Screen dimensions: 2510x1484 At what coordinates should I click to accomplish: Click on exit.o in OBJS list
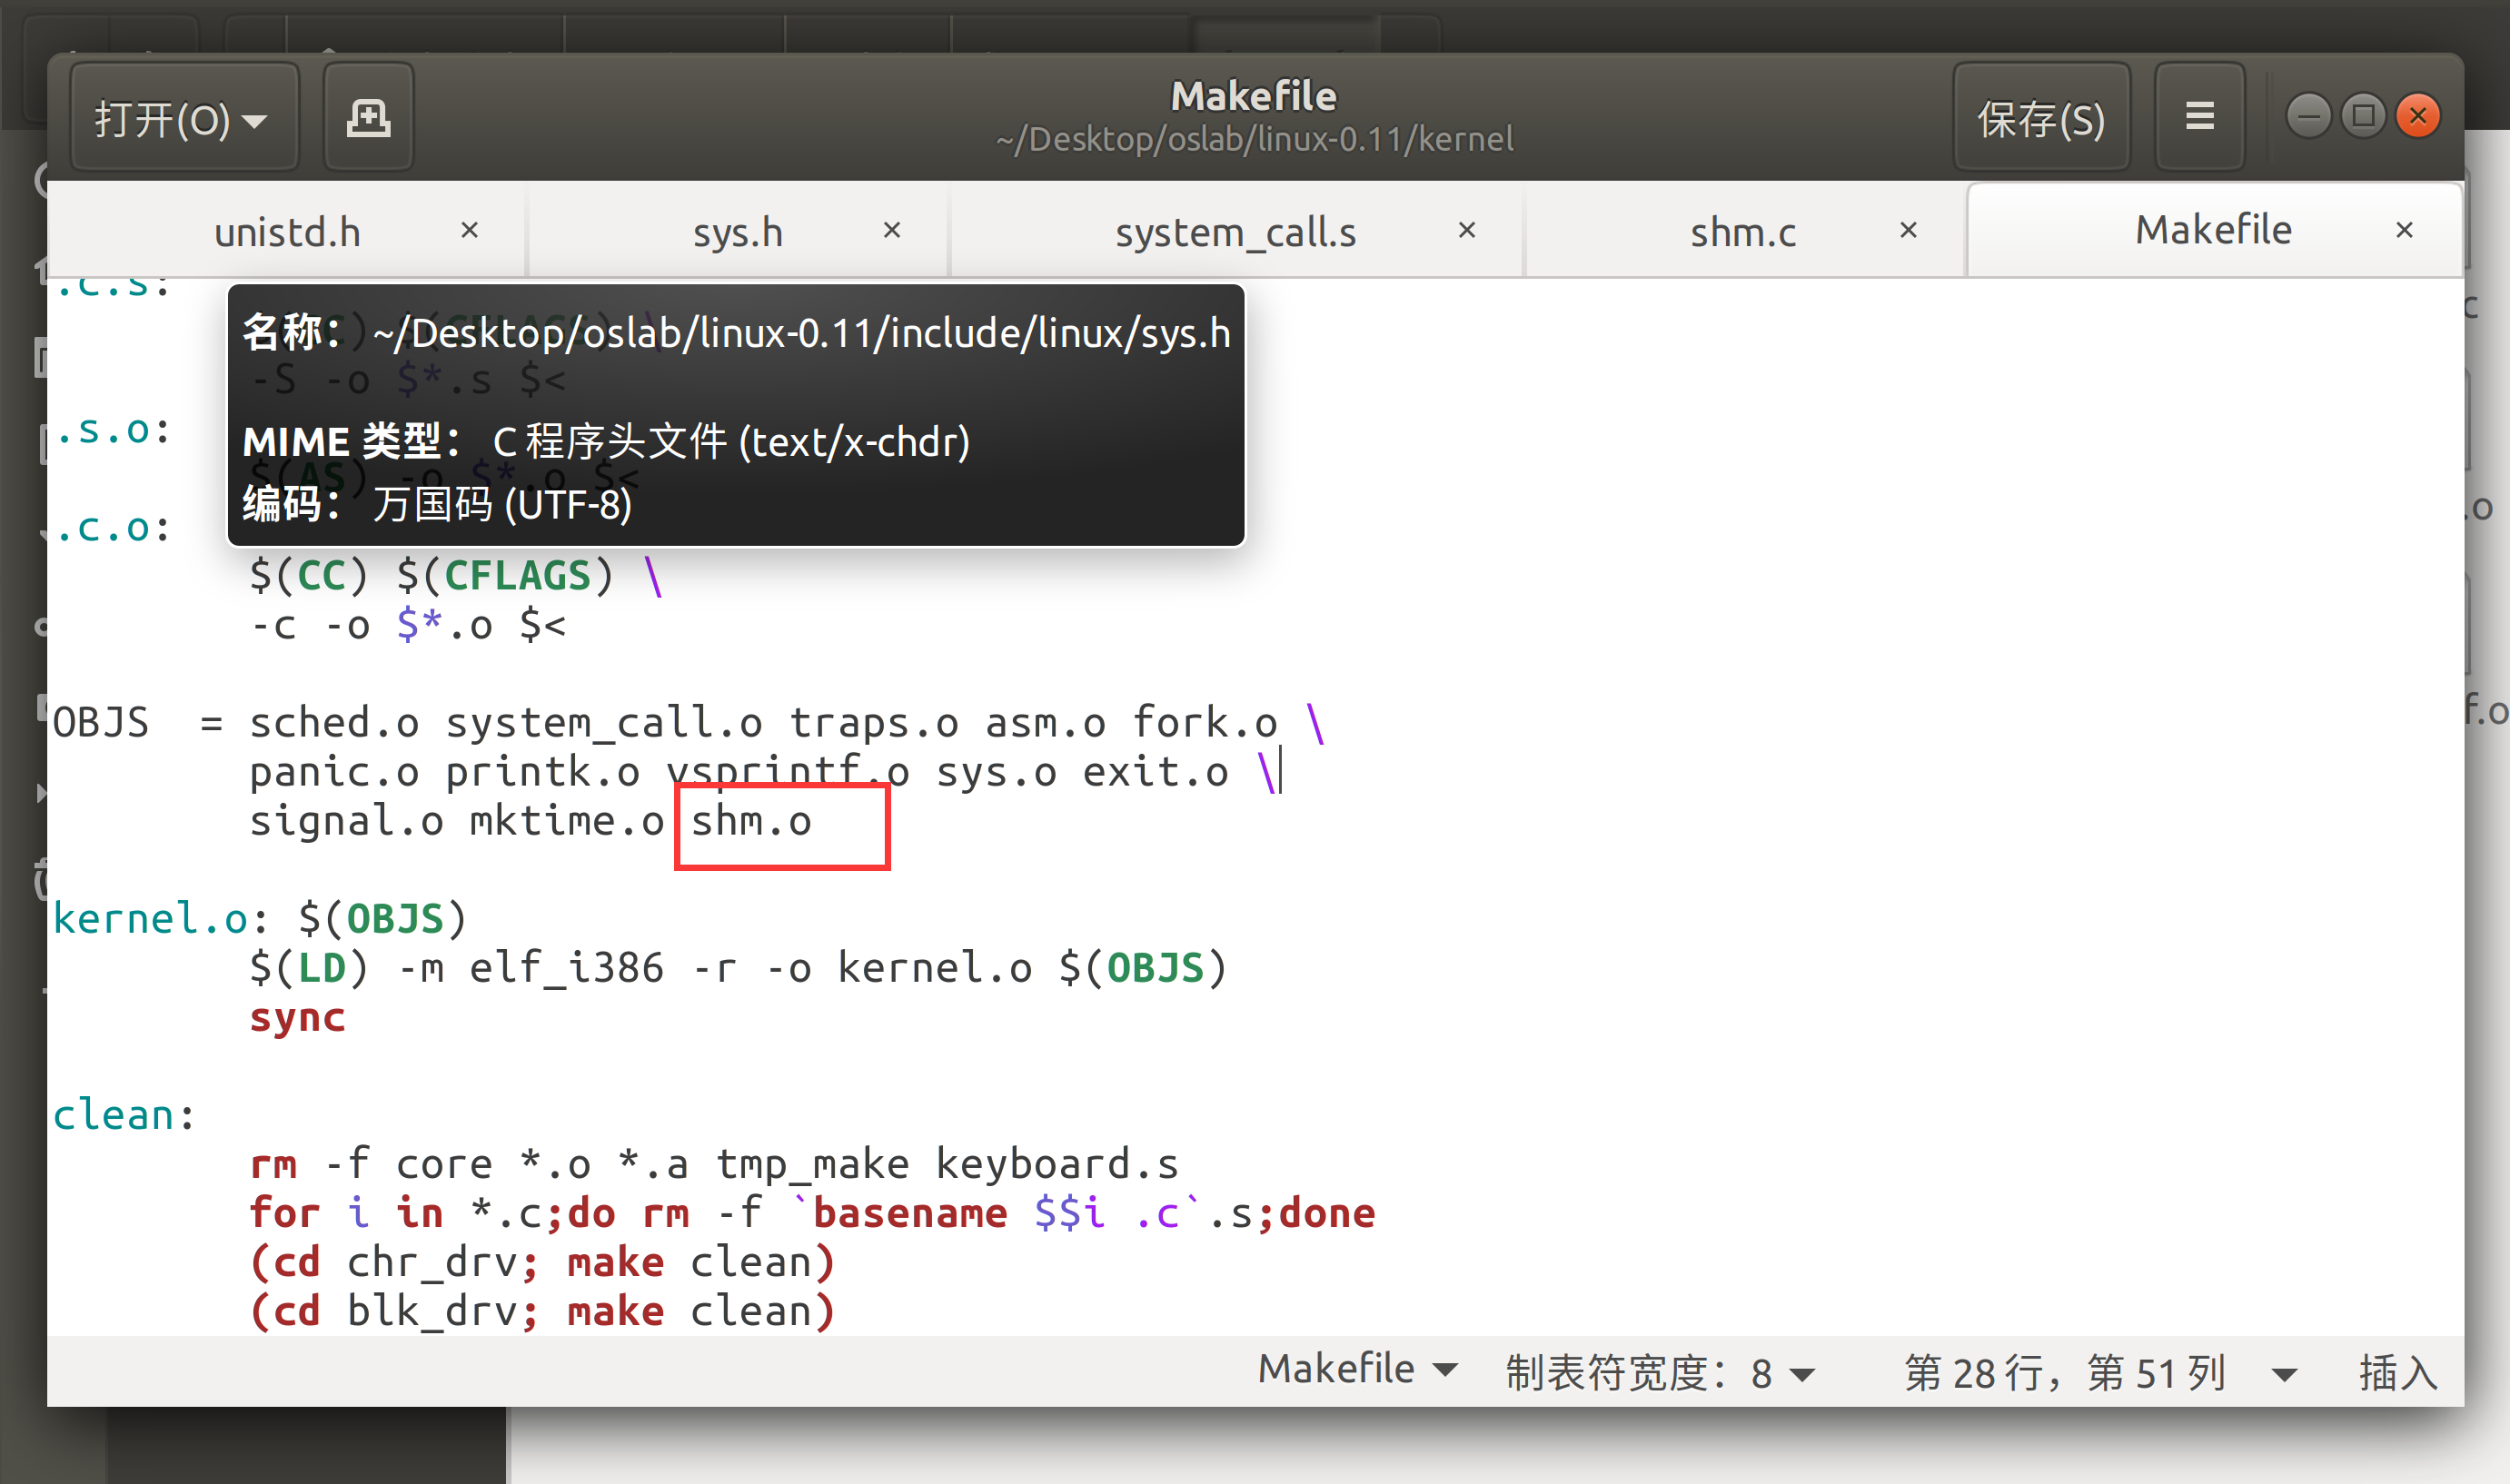point(1156,772)
